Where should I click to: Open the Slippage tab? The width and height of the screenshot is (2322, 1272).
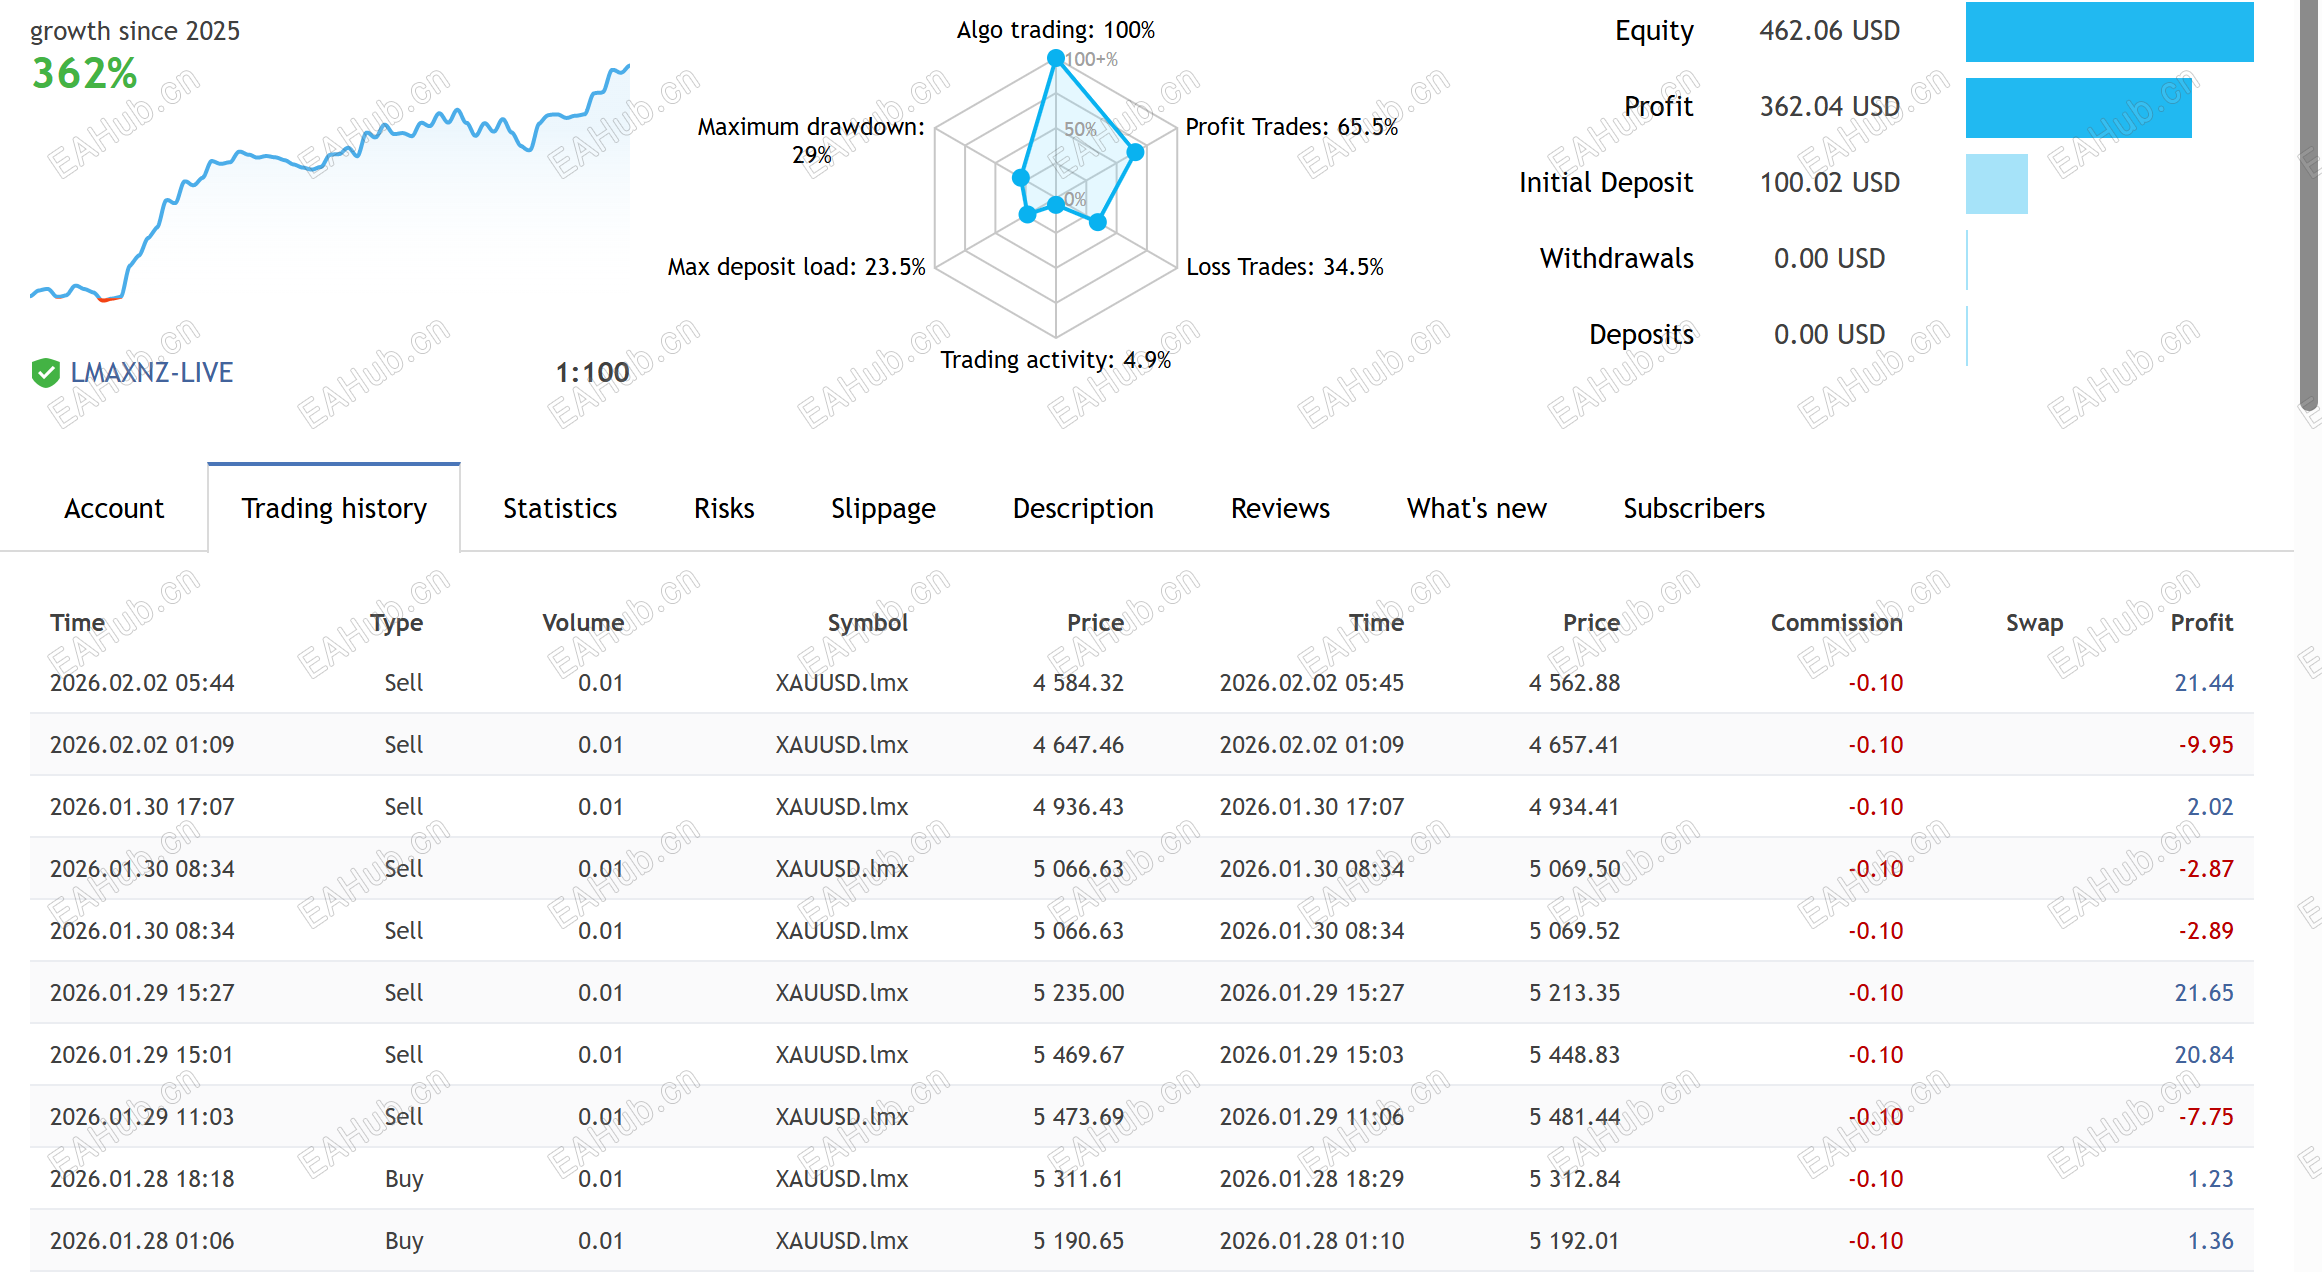coord(883,508)
